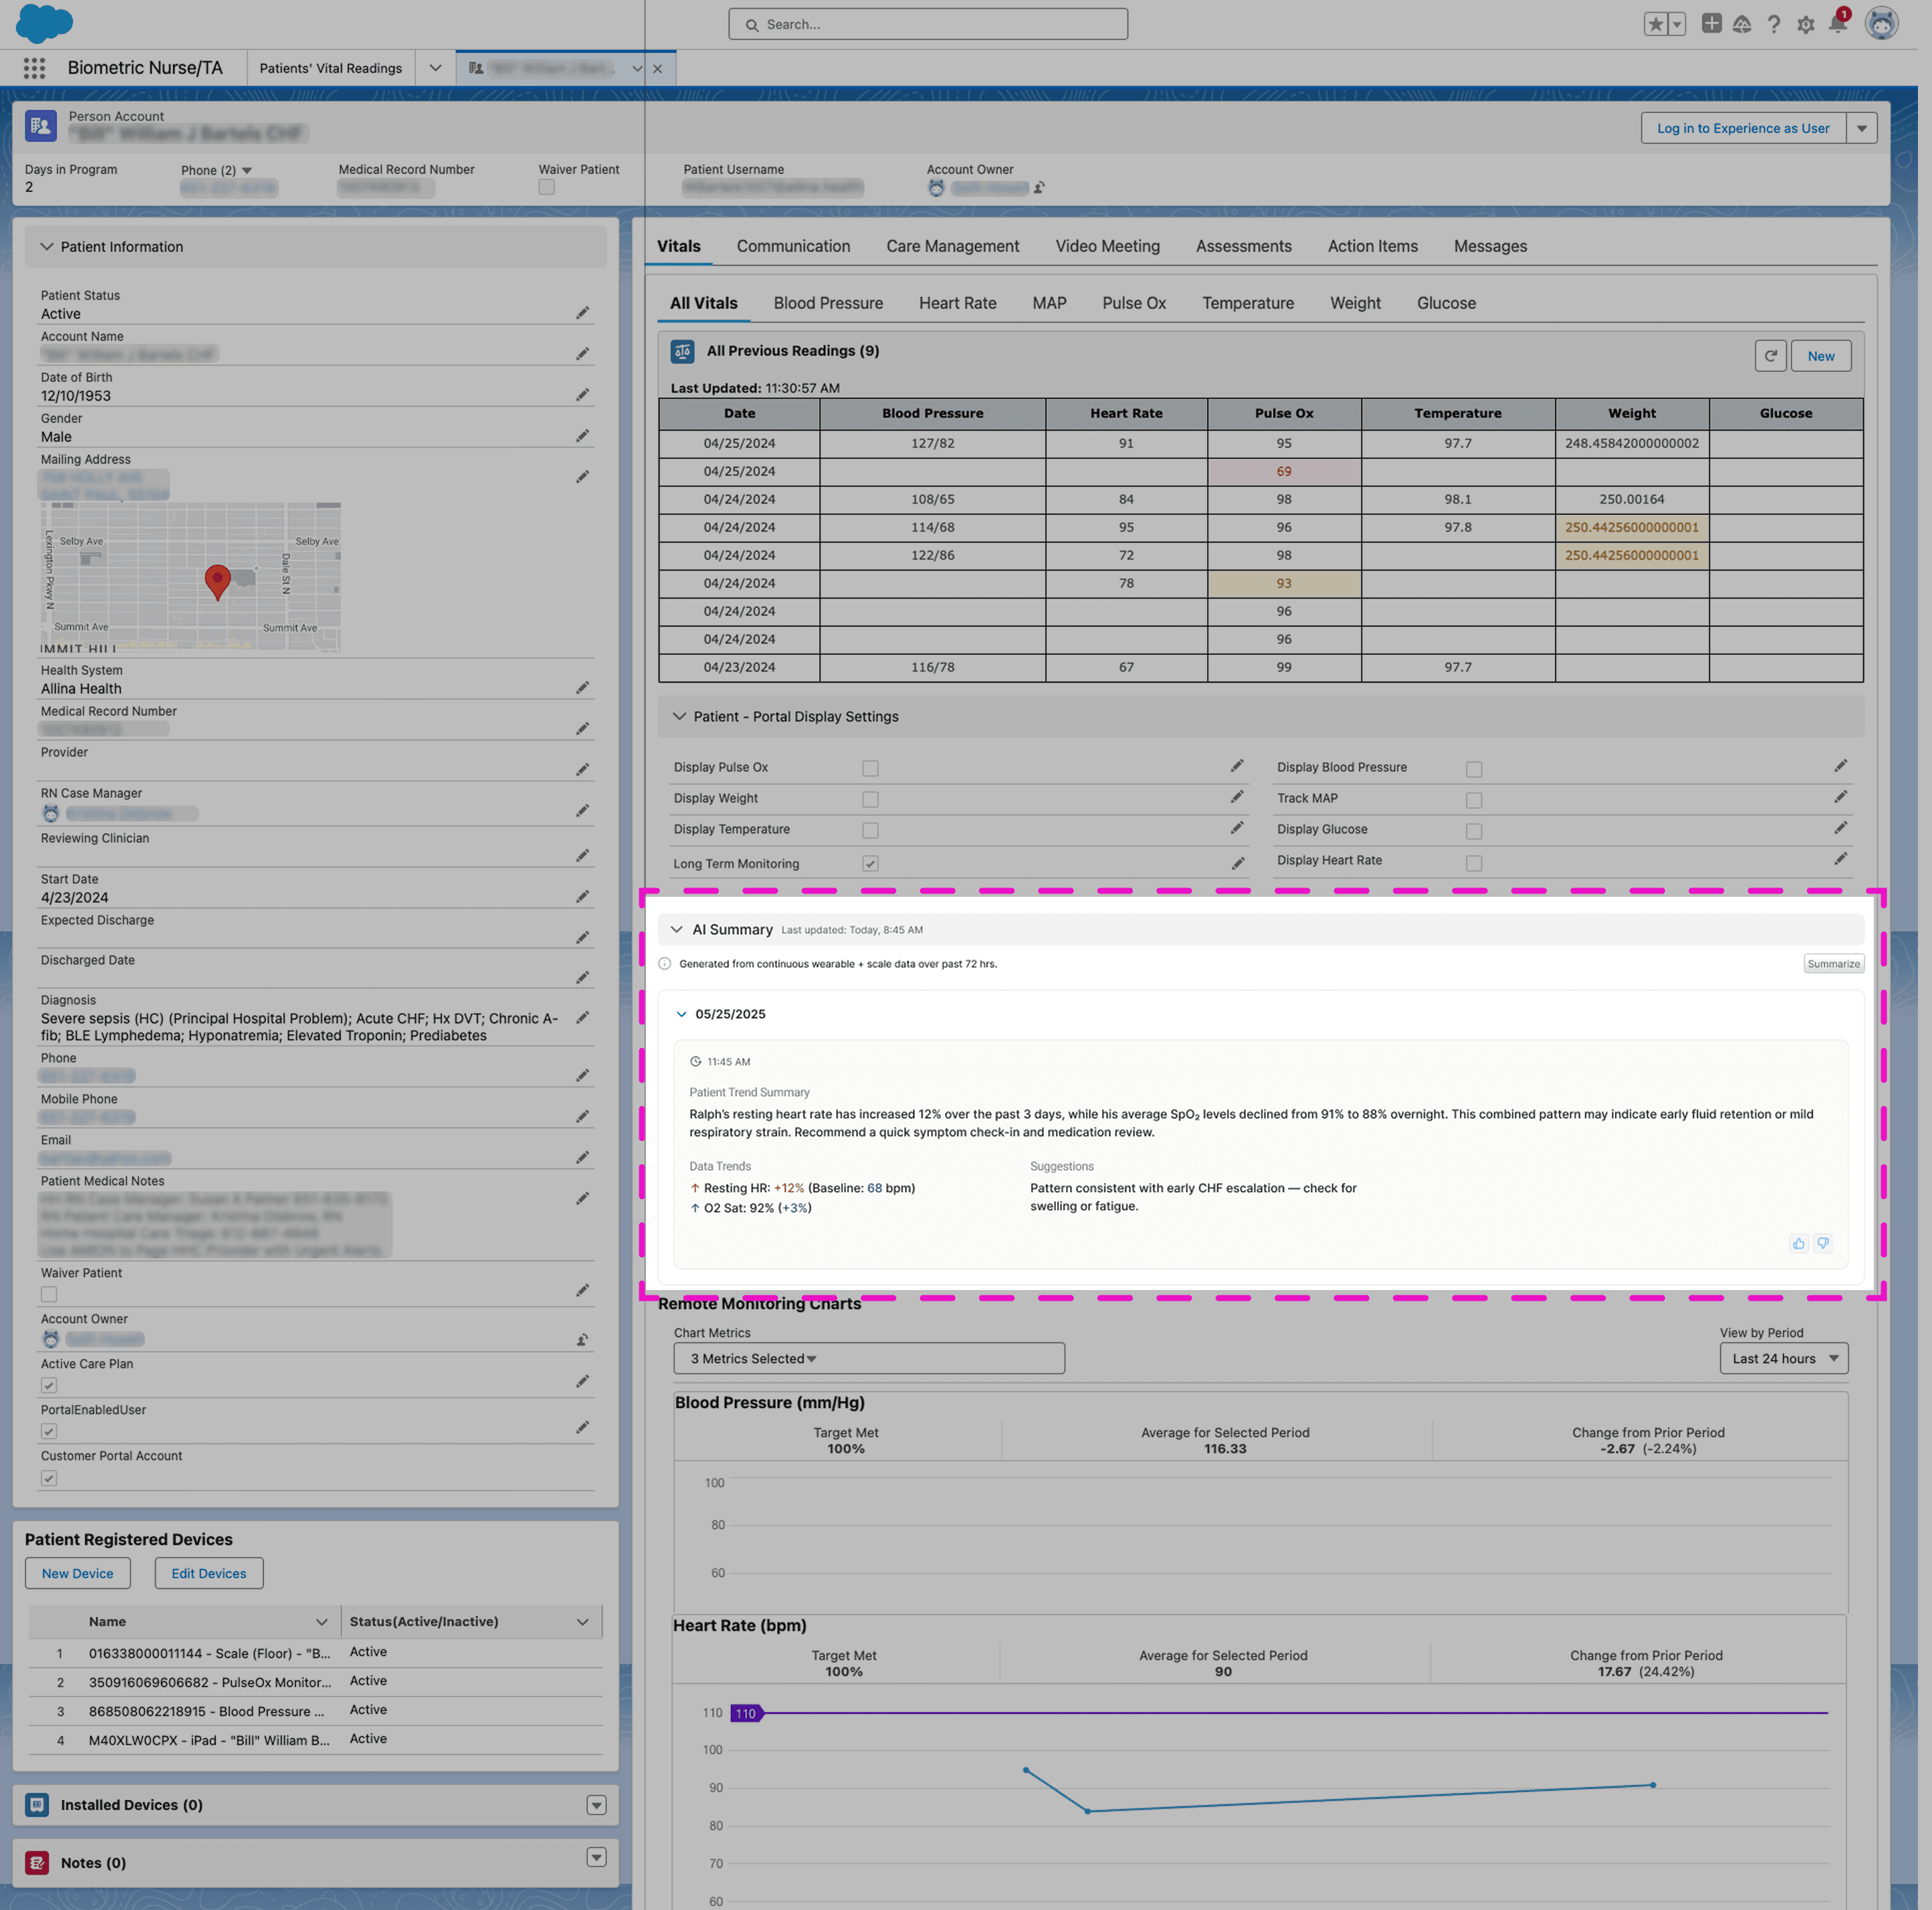This screenshot has height=1910, width=1932.
Task: View notifications via the bell icon
Action: click(1838, 24)
